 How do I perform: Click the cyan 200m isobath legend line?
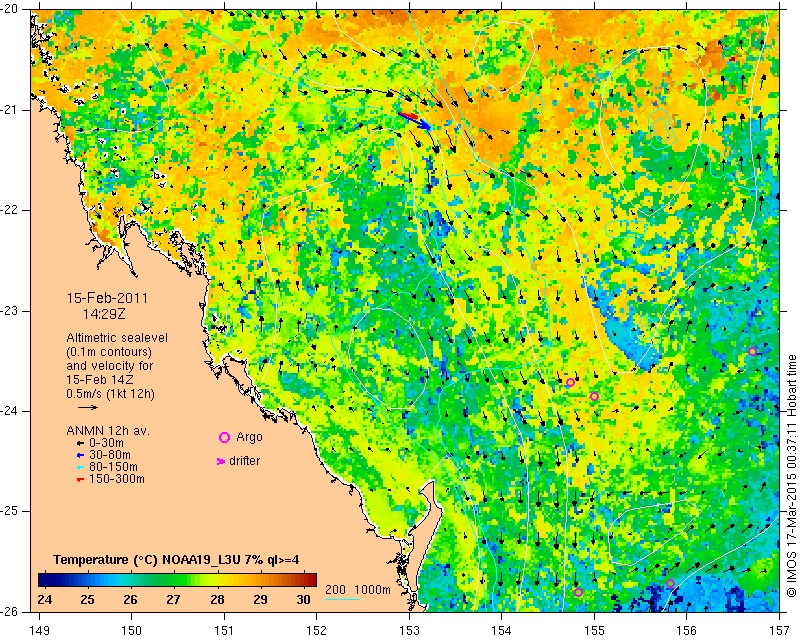pyautogui.click(x=342, y=599)
